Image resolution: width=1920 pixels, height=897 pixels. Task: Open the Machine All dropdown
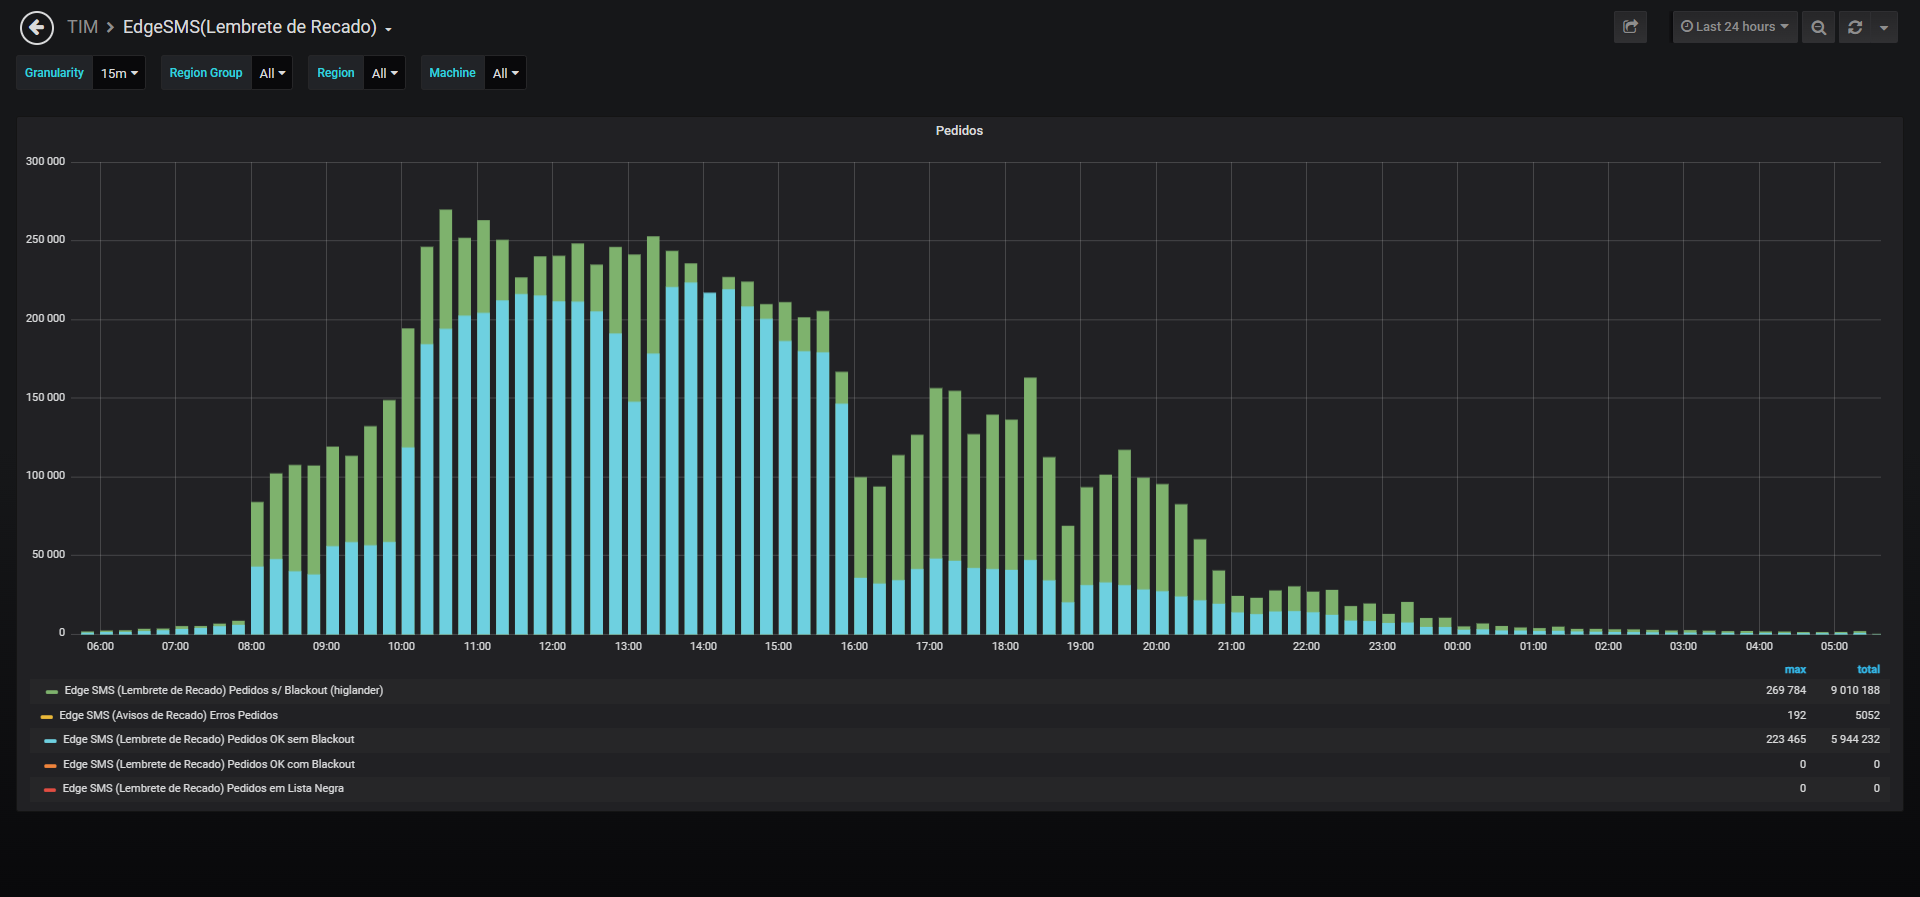tap(505, 73)
